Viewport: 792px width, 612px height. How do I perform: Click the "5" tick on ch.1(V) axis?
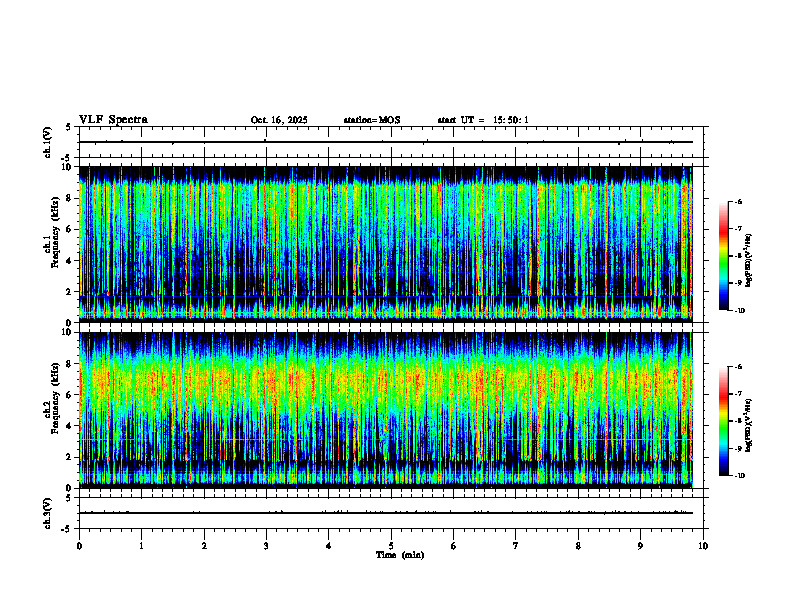pyautogui.click(x=69, y=127)
